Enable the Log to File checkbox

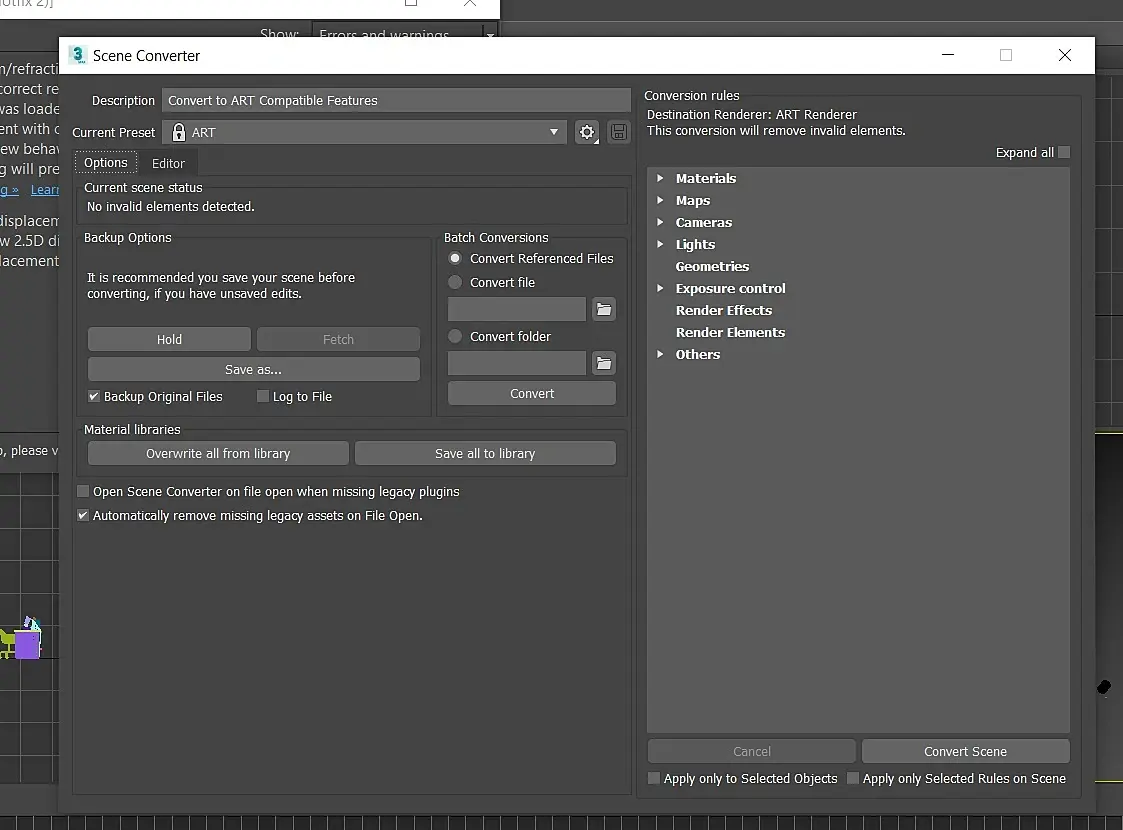click(x=263, y=396)
